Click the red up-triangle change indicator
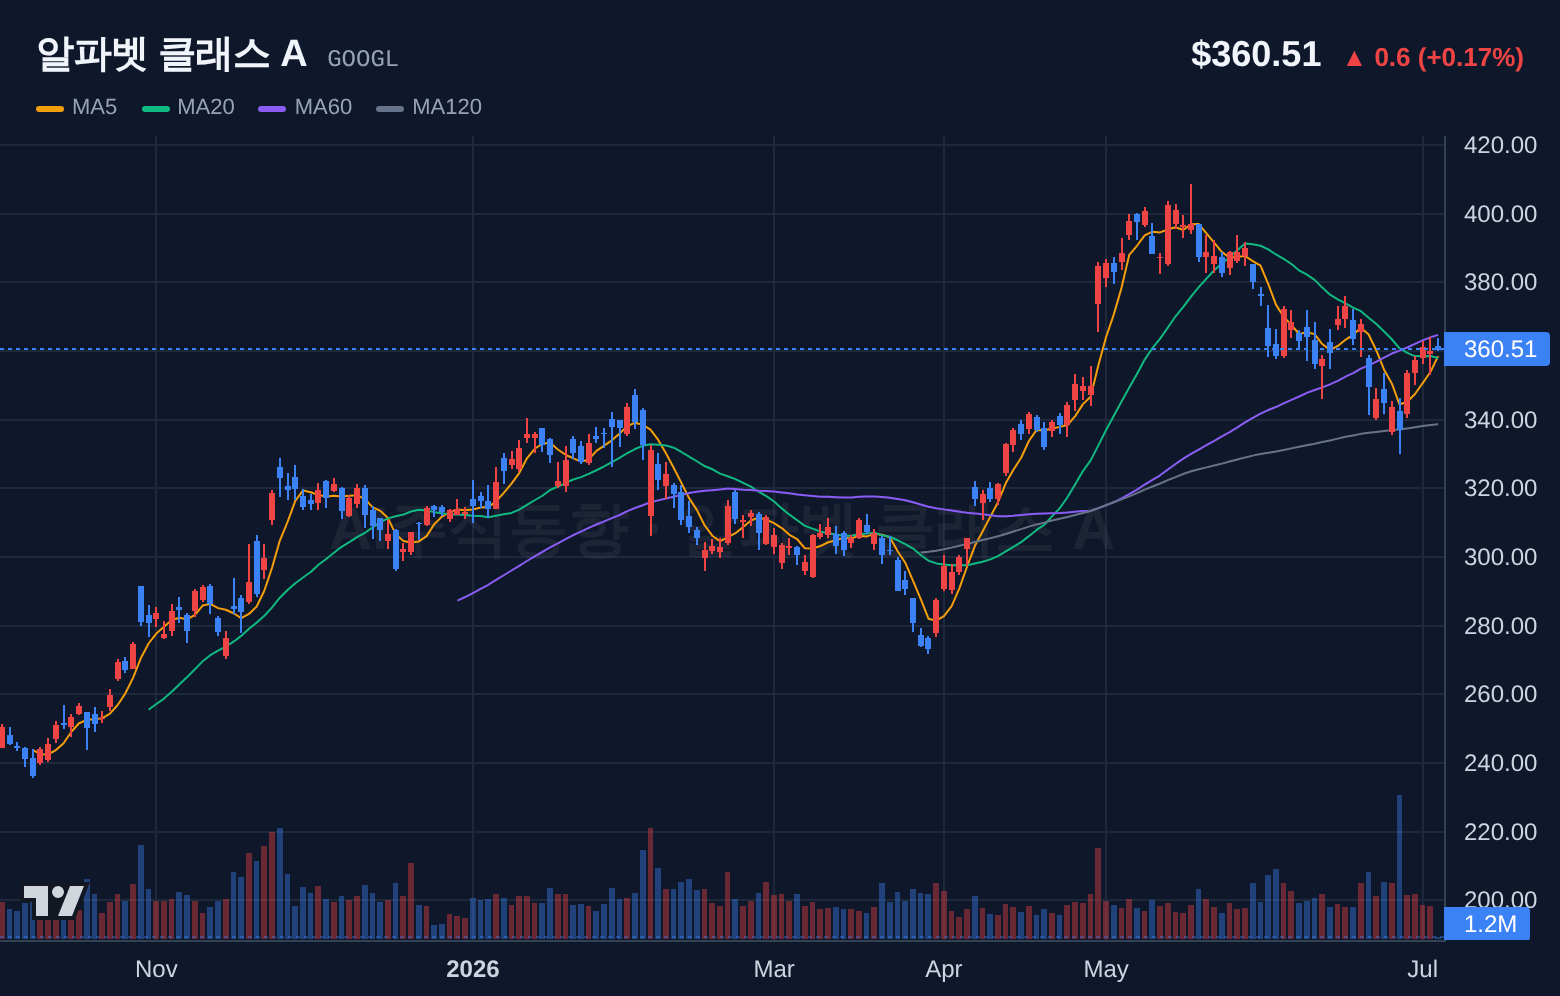The width and height of the screenshot is (1560, 996). click(1354, 59)
